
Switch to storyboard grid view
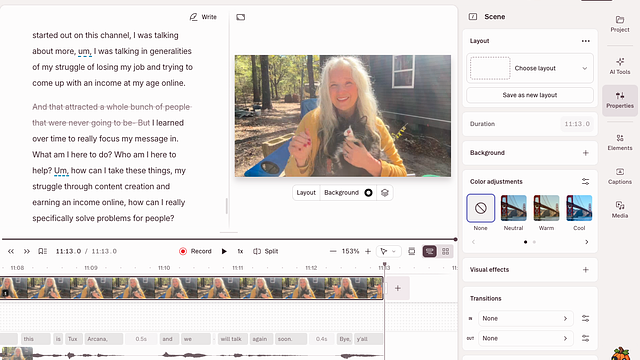445,251
